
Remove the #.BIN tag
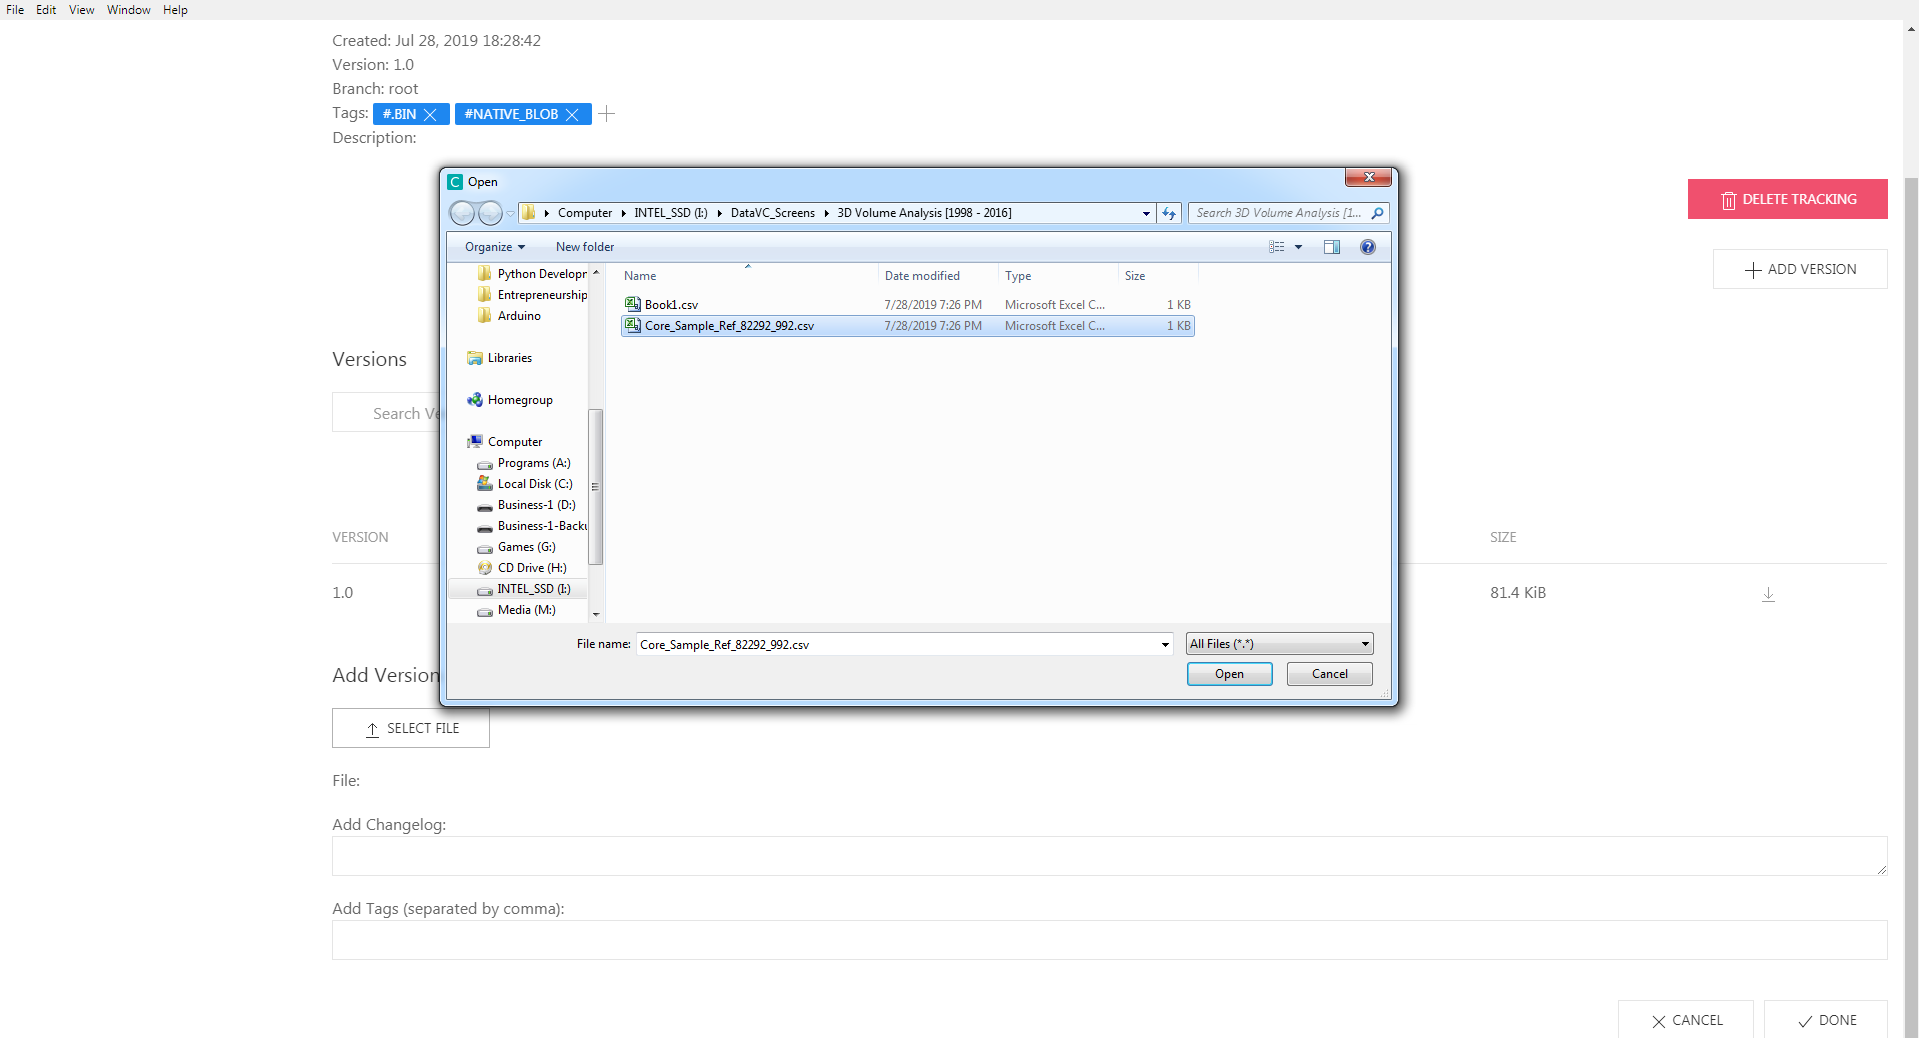(431, 115)
